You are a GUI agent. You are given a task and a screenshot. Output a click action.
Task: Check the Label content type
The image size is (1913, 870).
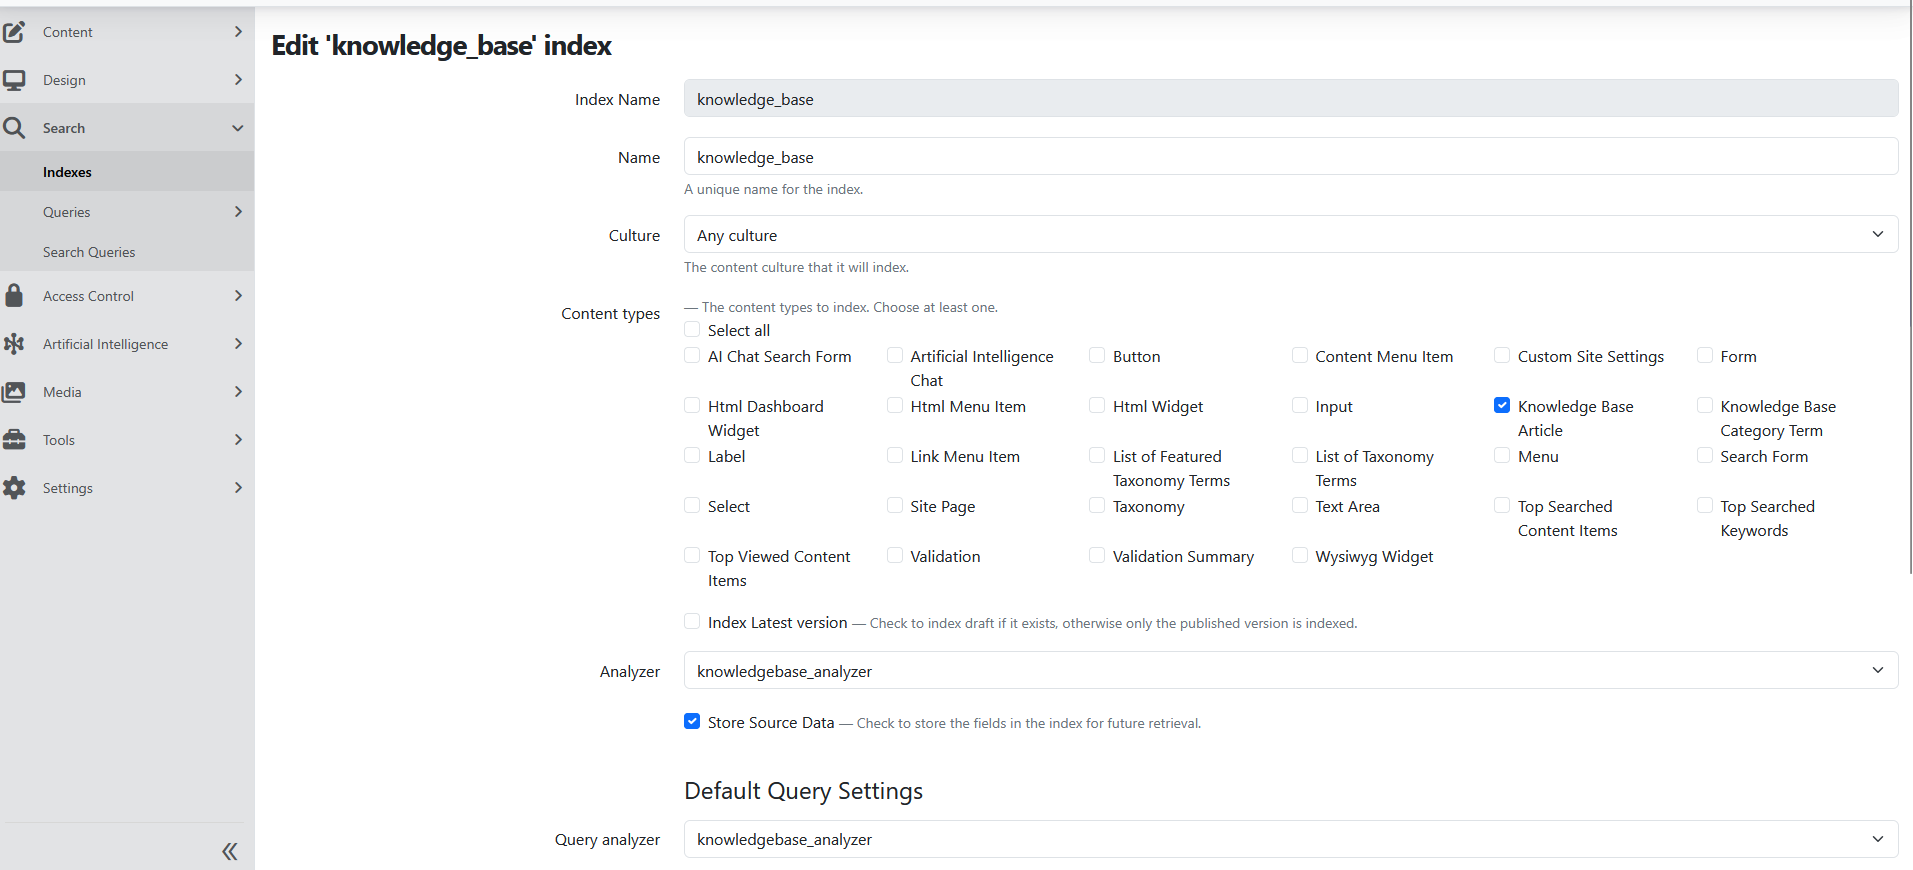pyautogui.click(x=692, y=455)
